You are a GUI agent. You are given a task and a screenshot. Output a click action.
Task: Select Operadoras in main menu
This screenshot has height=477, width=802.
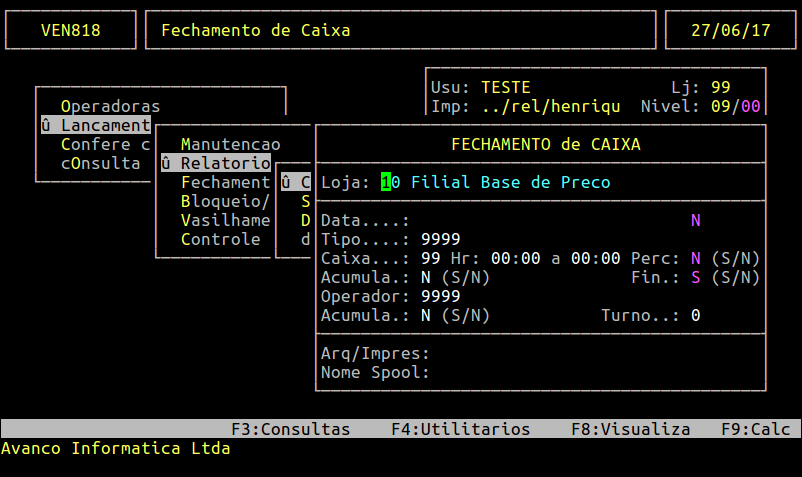[110, 106]
